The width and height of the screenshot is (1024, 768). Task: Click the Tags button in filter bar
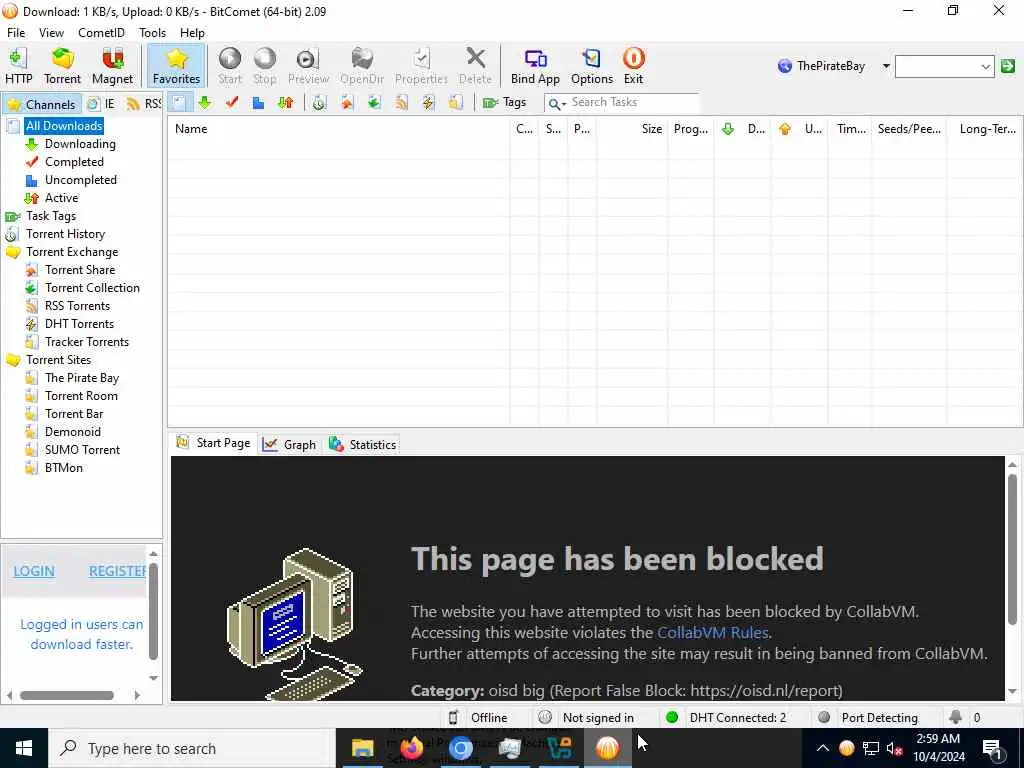505,103
